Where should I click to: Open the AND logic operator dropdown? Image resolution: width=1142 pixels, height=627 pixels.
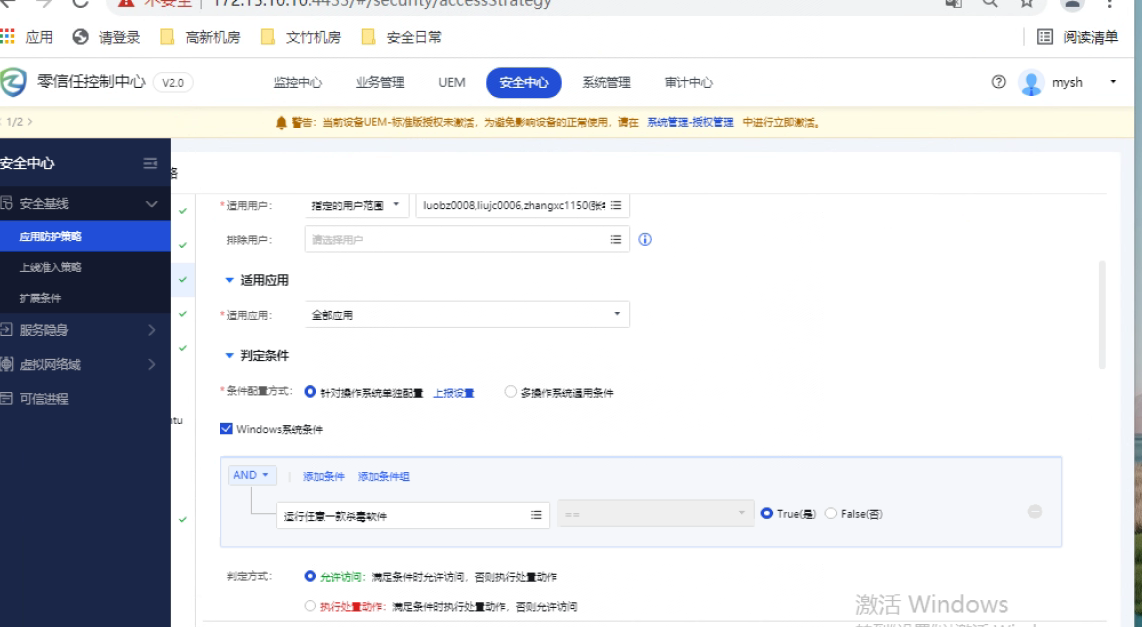coord(251,476)
